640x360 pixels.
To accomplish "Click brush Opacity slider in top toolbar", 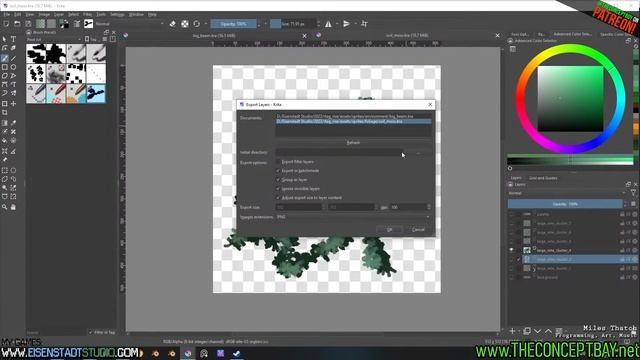I will click(x=233, y=24).
